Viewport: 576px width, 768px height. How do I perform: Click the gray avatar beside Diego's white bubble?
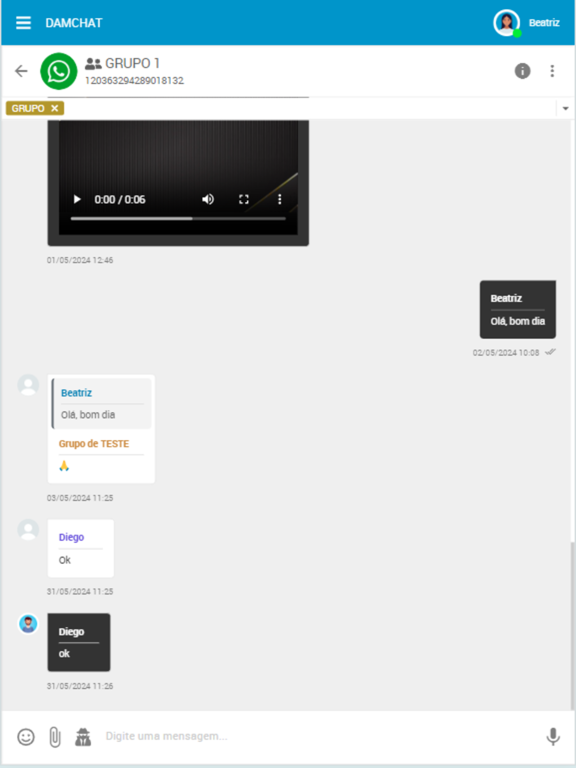(28, 530)
